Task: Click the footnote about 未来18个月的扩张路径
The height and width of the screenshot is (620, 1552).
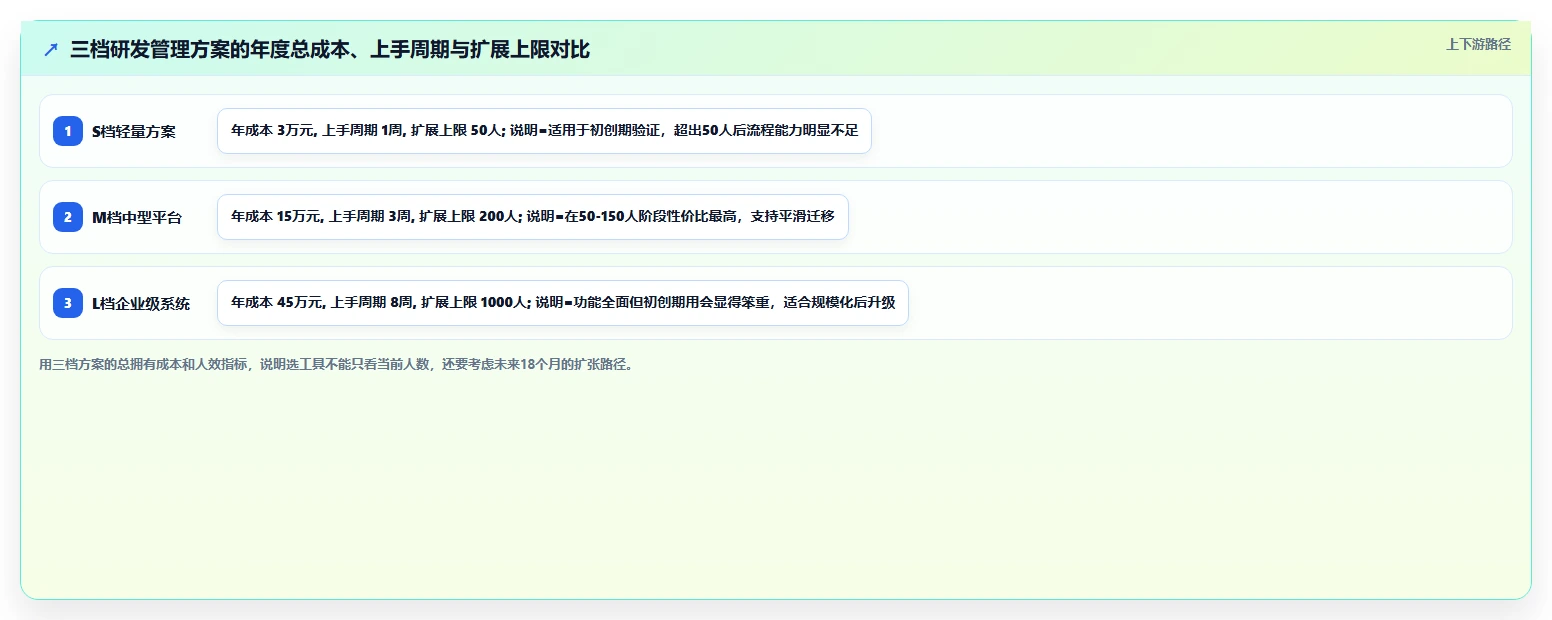Action: click(336, 364)
